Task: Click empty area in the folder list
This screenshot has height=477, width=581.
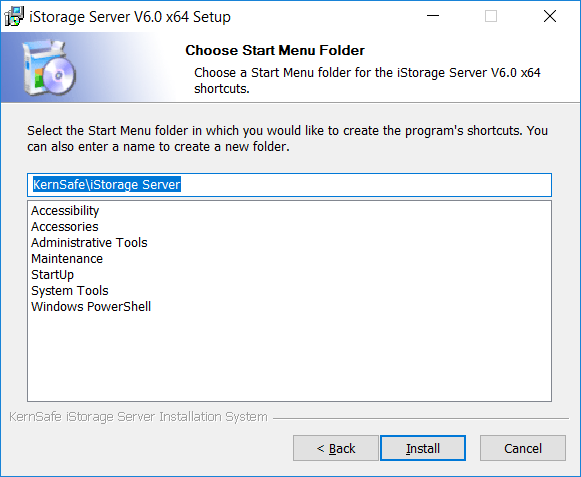Action: point(289,356)
